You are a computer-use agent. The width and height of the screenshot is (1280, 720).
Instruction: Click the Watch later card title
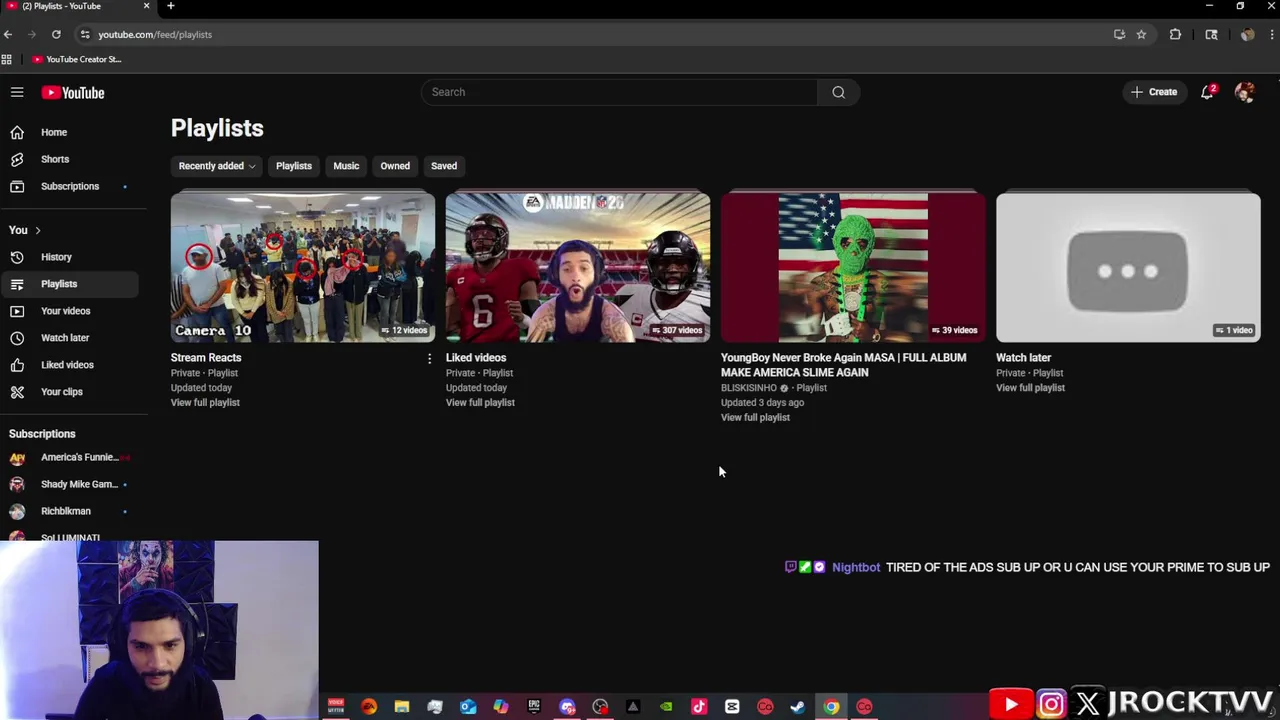pyautogui.click(x=1023, y=358)
